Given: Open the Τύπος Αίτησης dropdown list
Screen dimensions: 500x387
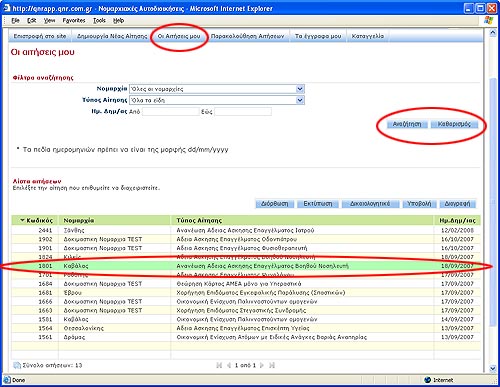Looking at the screenshot, I should pyautogui.click(x=300, y=100).
